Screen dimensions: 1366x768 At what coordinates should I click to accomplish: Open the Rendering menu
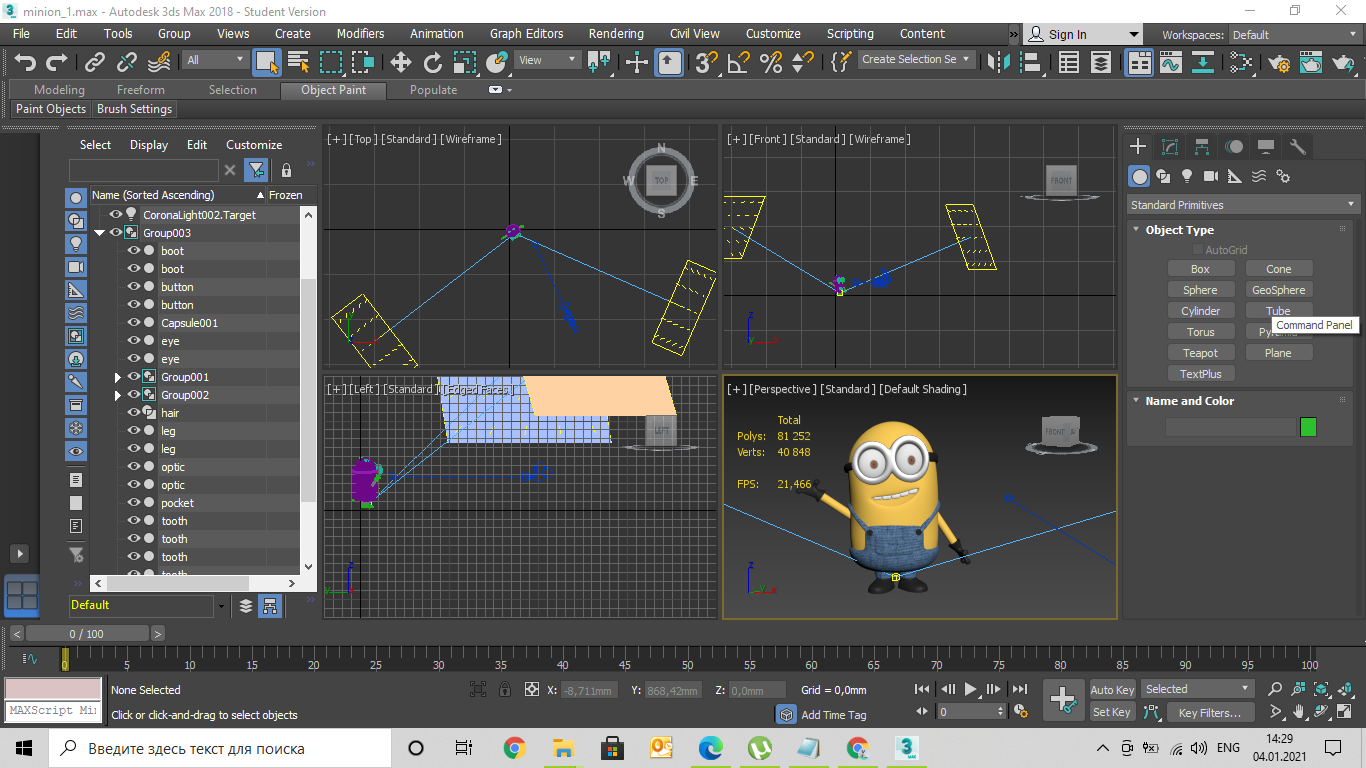pyautogui.click(x=615, y=33)
